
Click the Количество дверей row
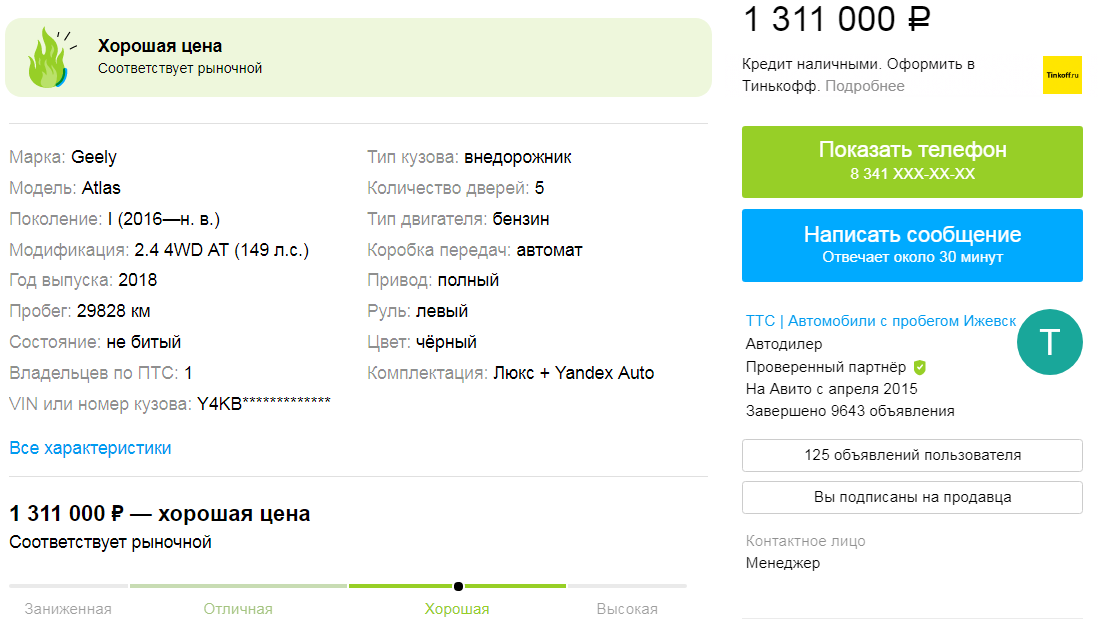(x=456, y=188)
